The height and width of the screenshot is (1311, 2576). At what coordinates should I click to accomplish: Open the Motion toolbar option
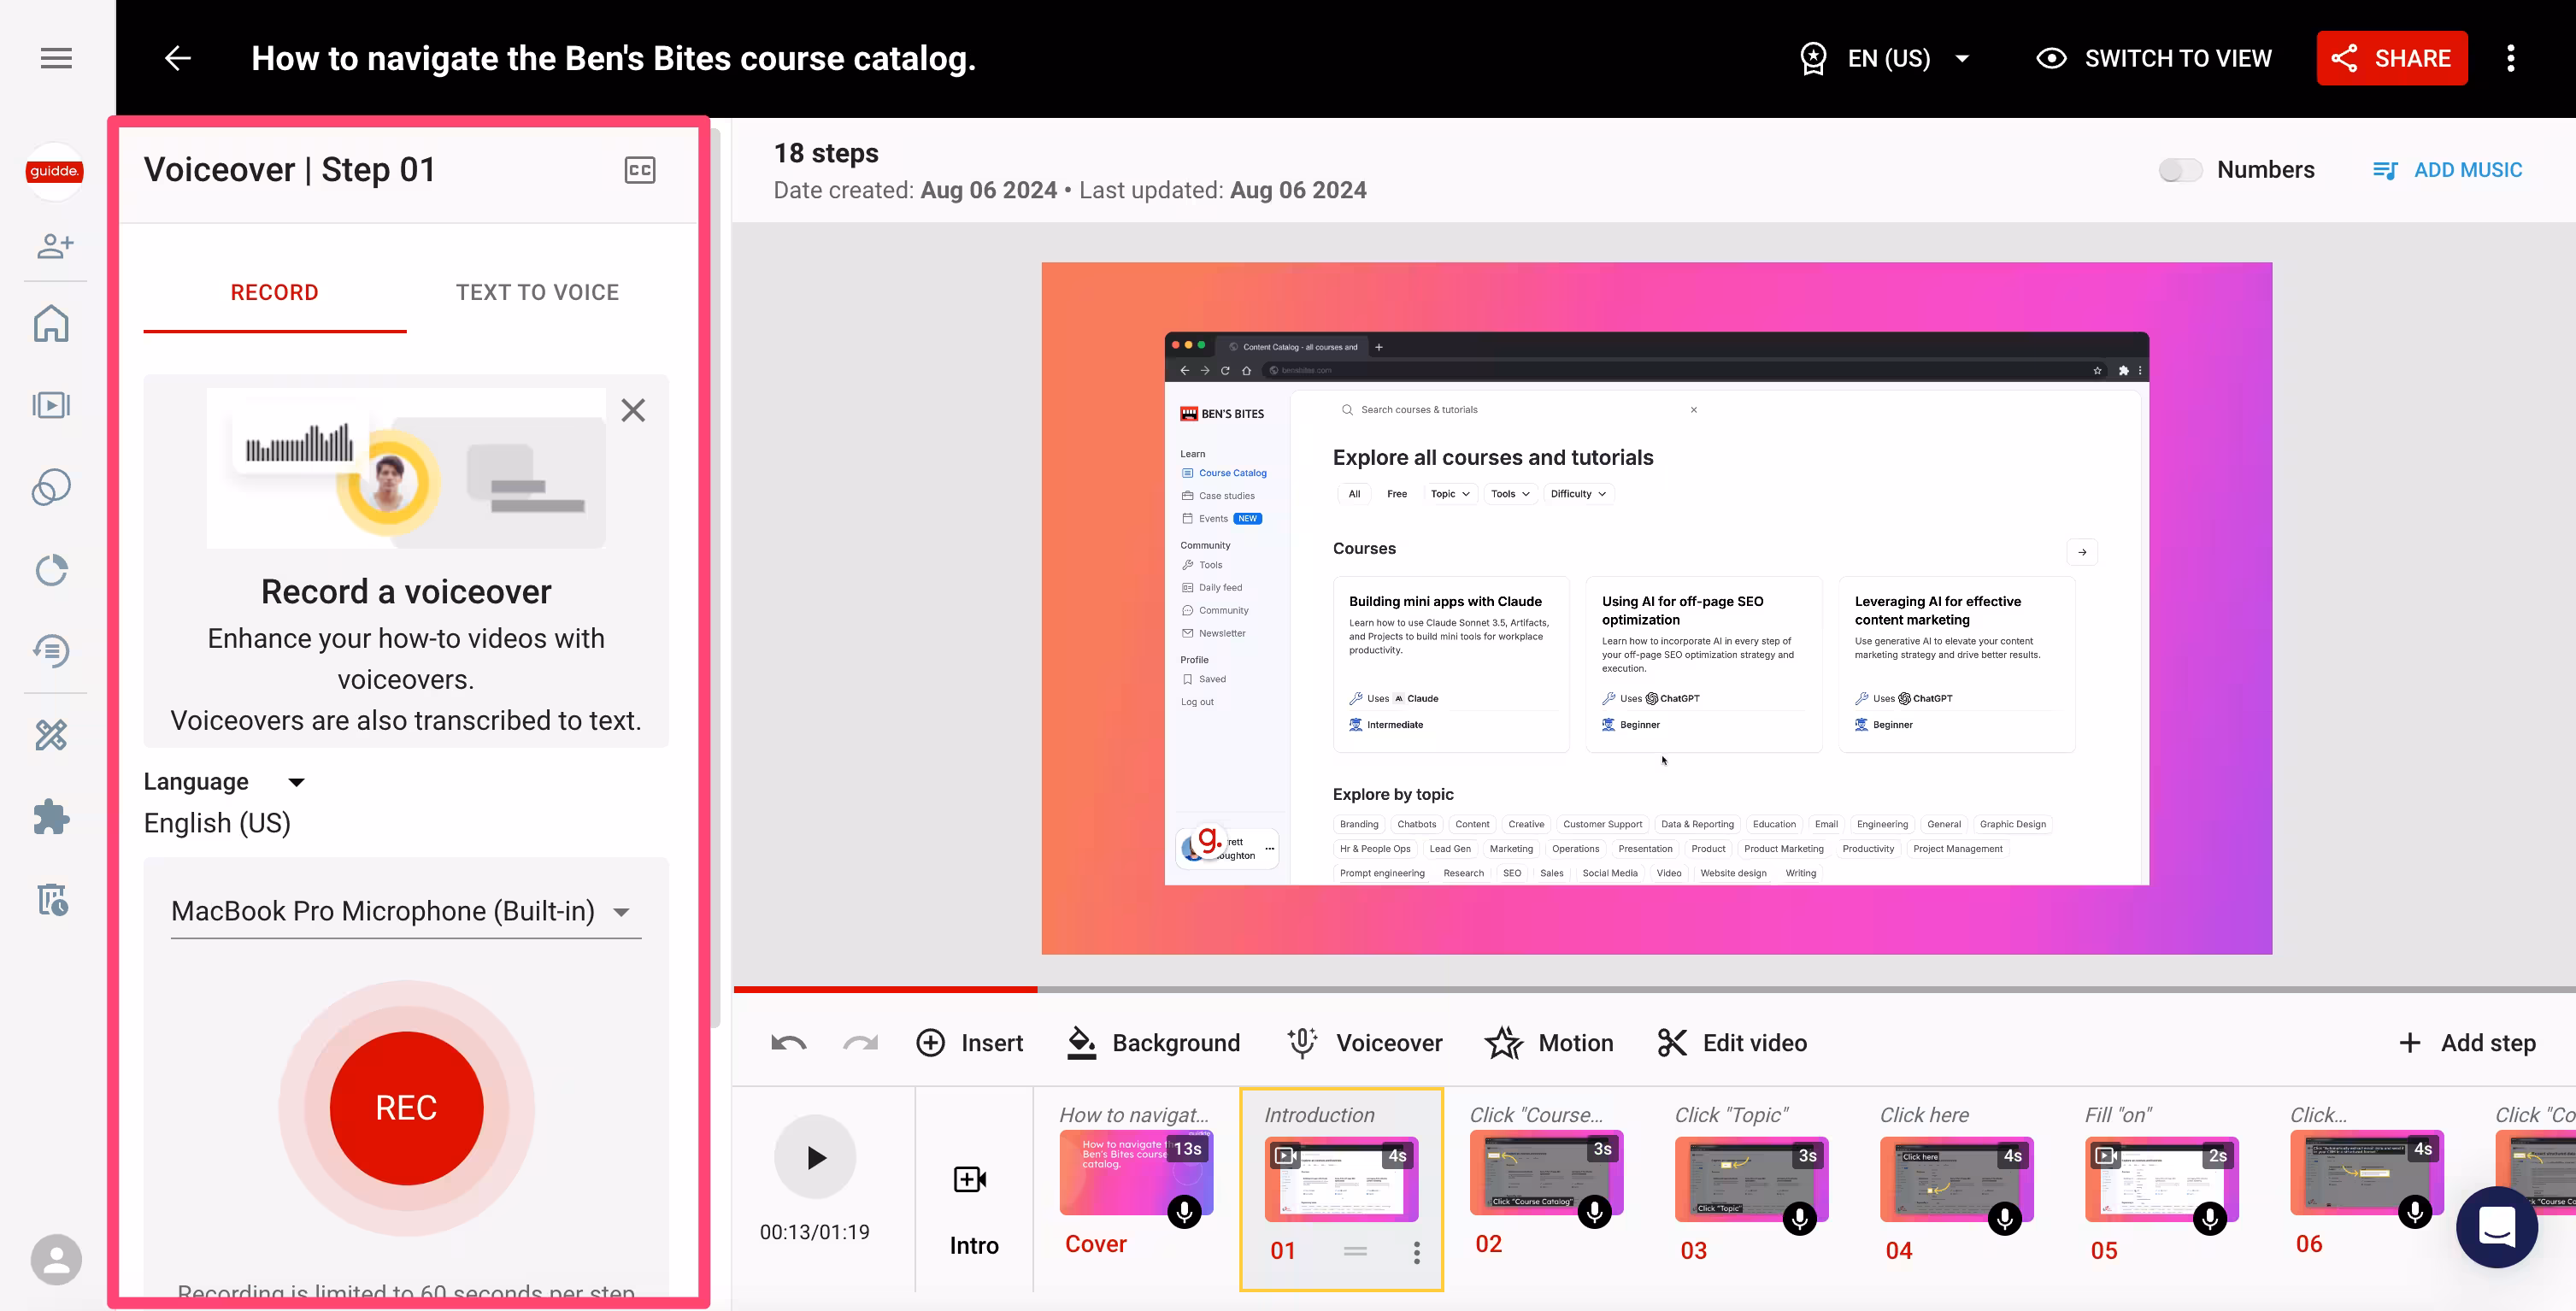1549,1043
